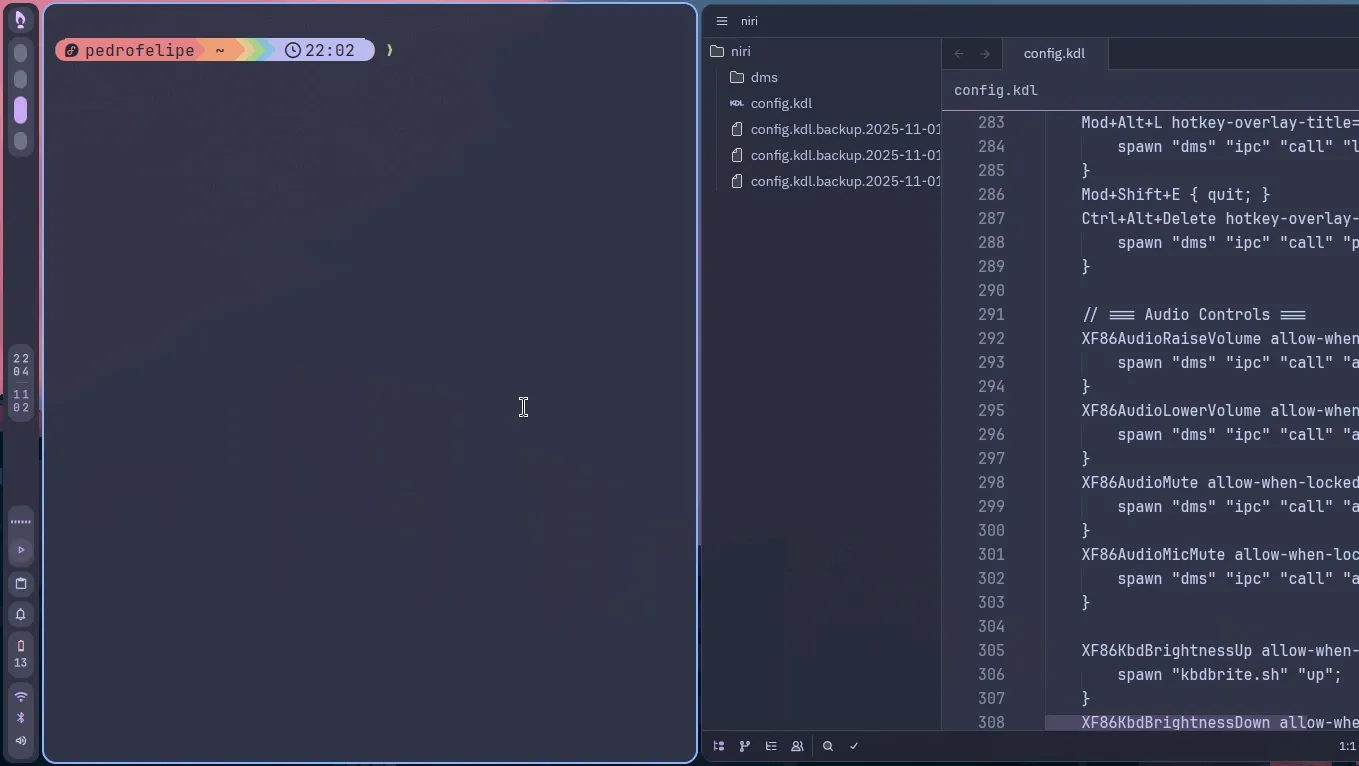Open the collaboration panel icon
The height and width of the screenshot is (766, 1359).
pos(797,746)
